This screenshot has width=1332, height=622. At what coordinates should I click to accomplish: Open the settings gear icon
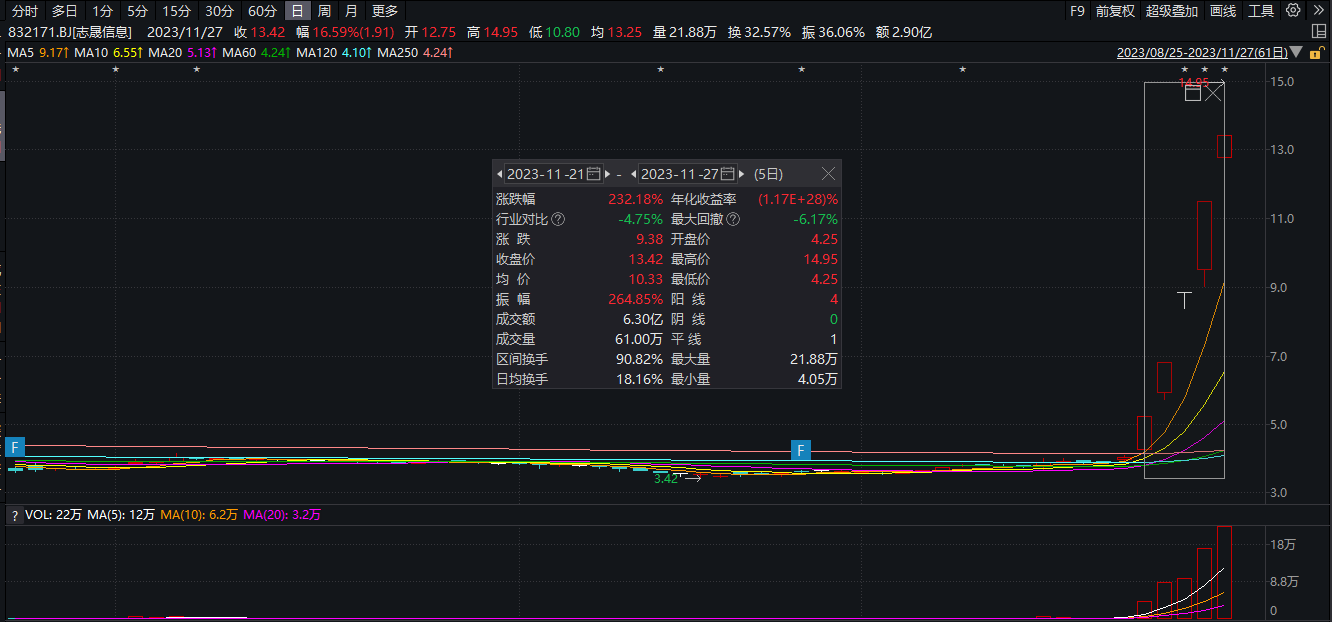pos(1293,11)
